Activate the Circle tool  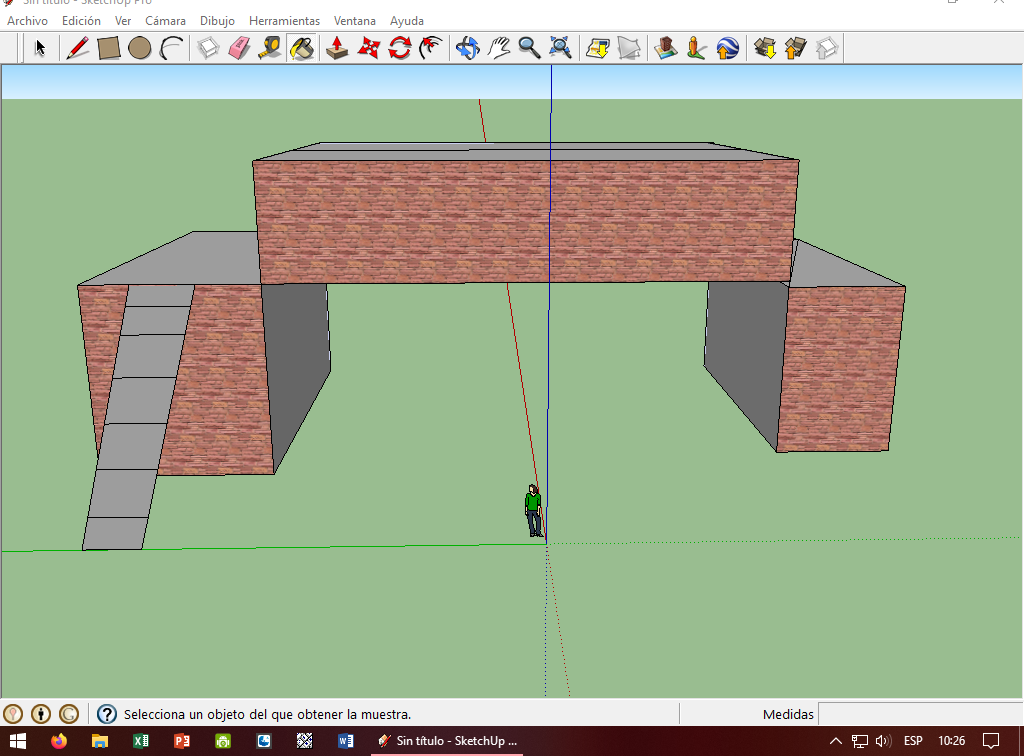click(x=139, y=48)
